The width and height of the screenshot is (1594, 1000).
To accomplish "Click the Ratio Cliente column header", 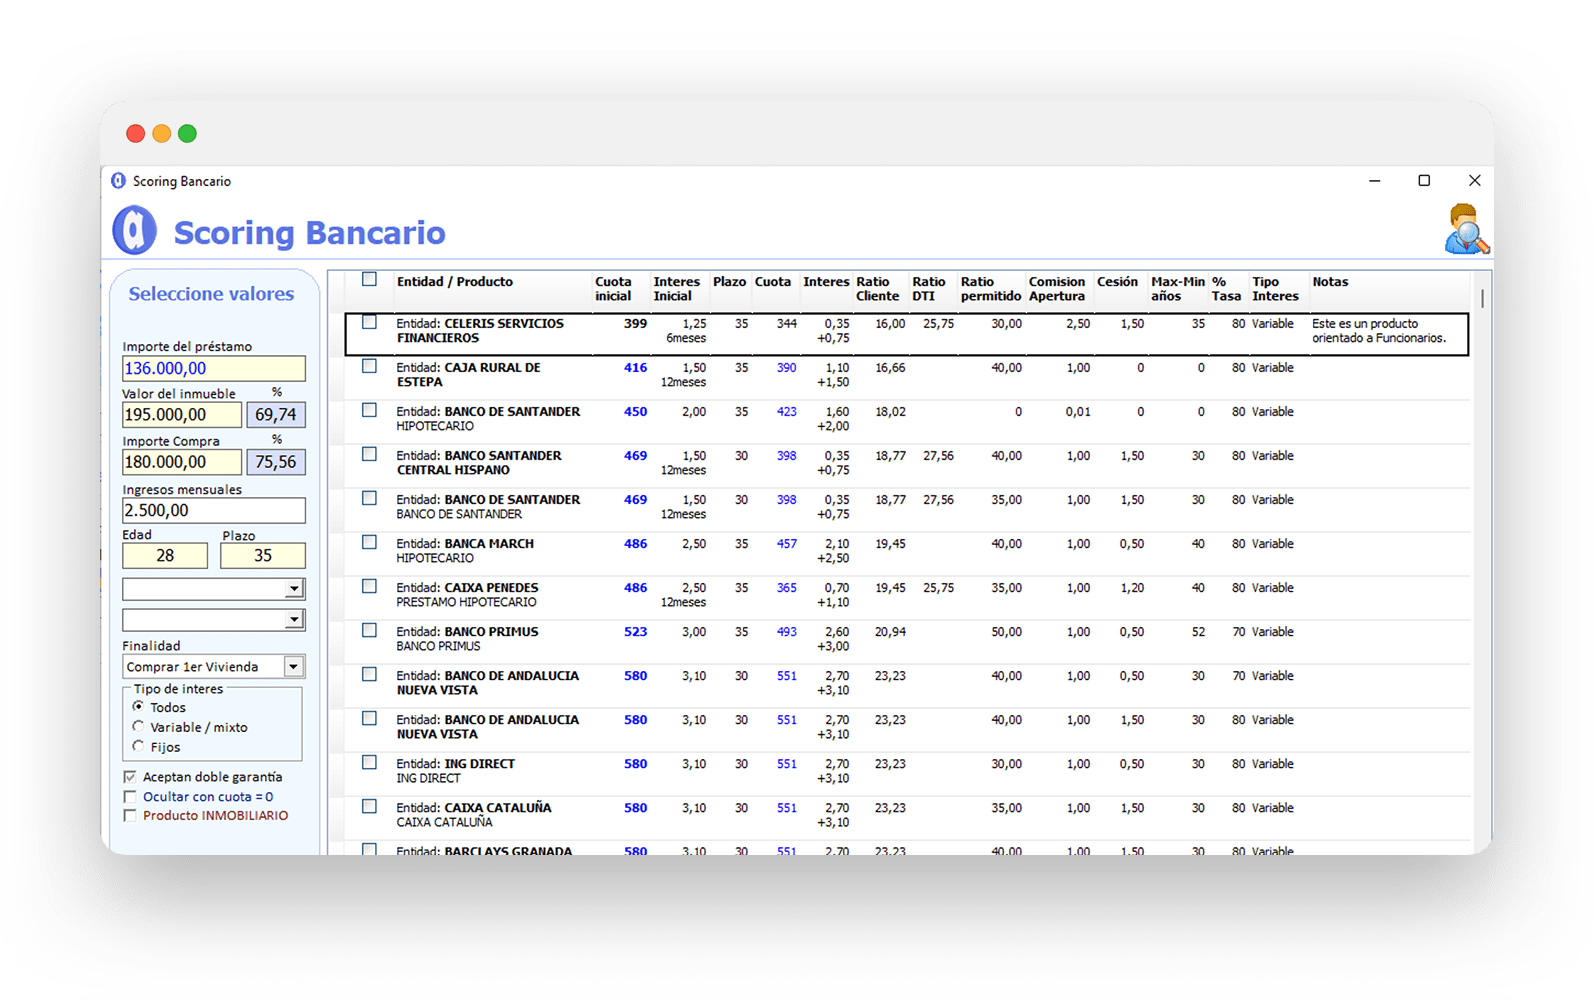I will point(877,289).
